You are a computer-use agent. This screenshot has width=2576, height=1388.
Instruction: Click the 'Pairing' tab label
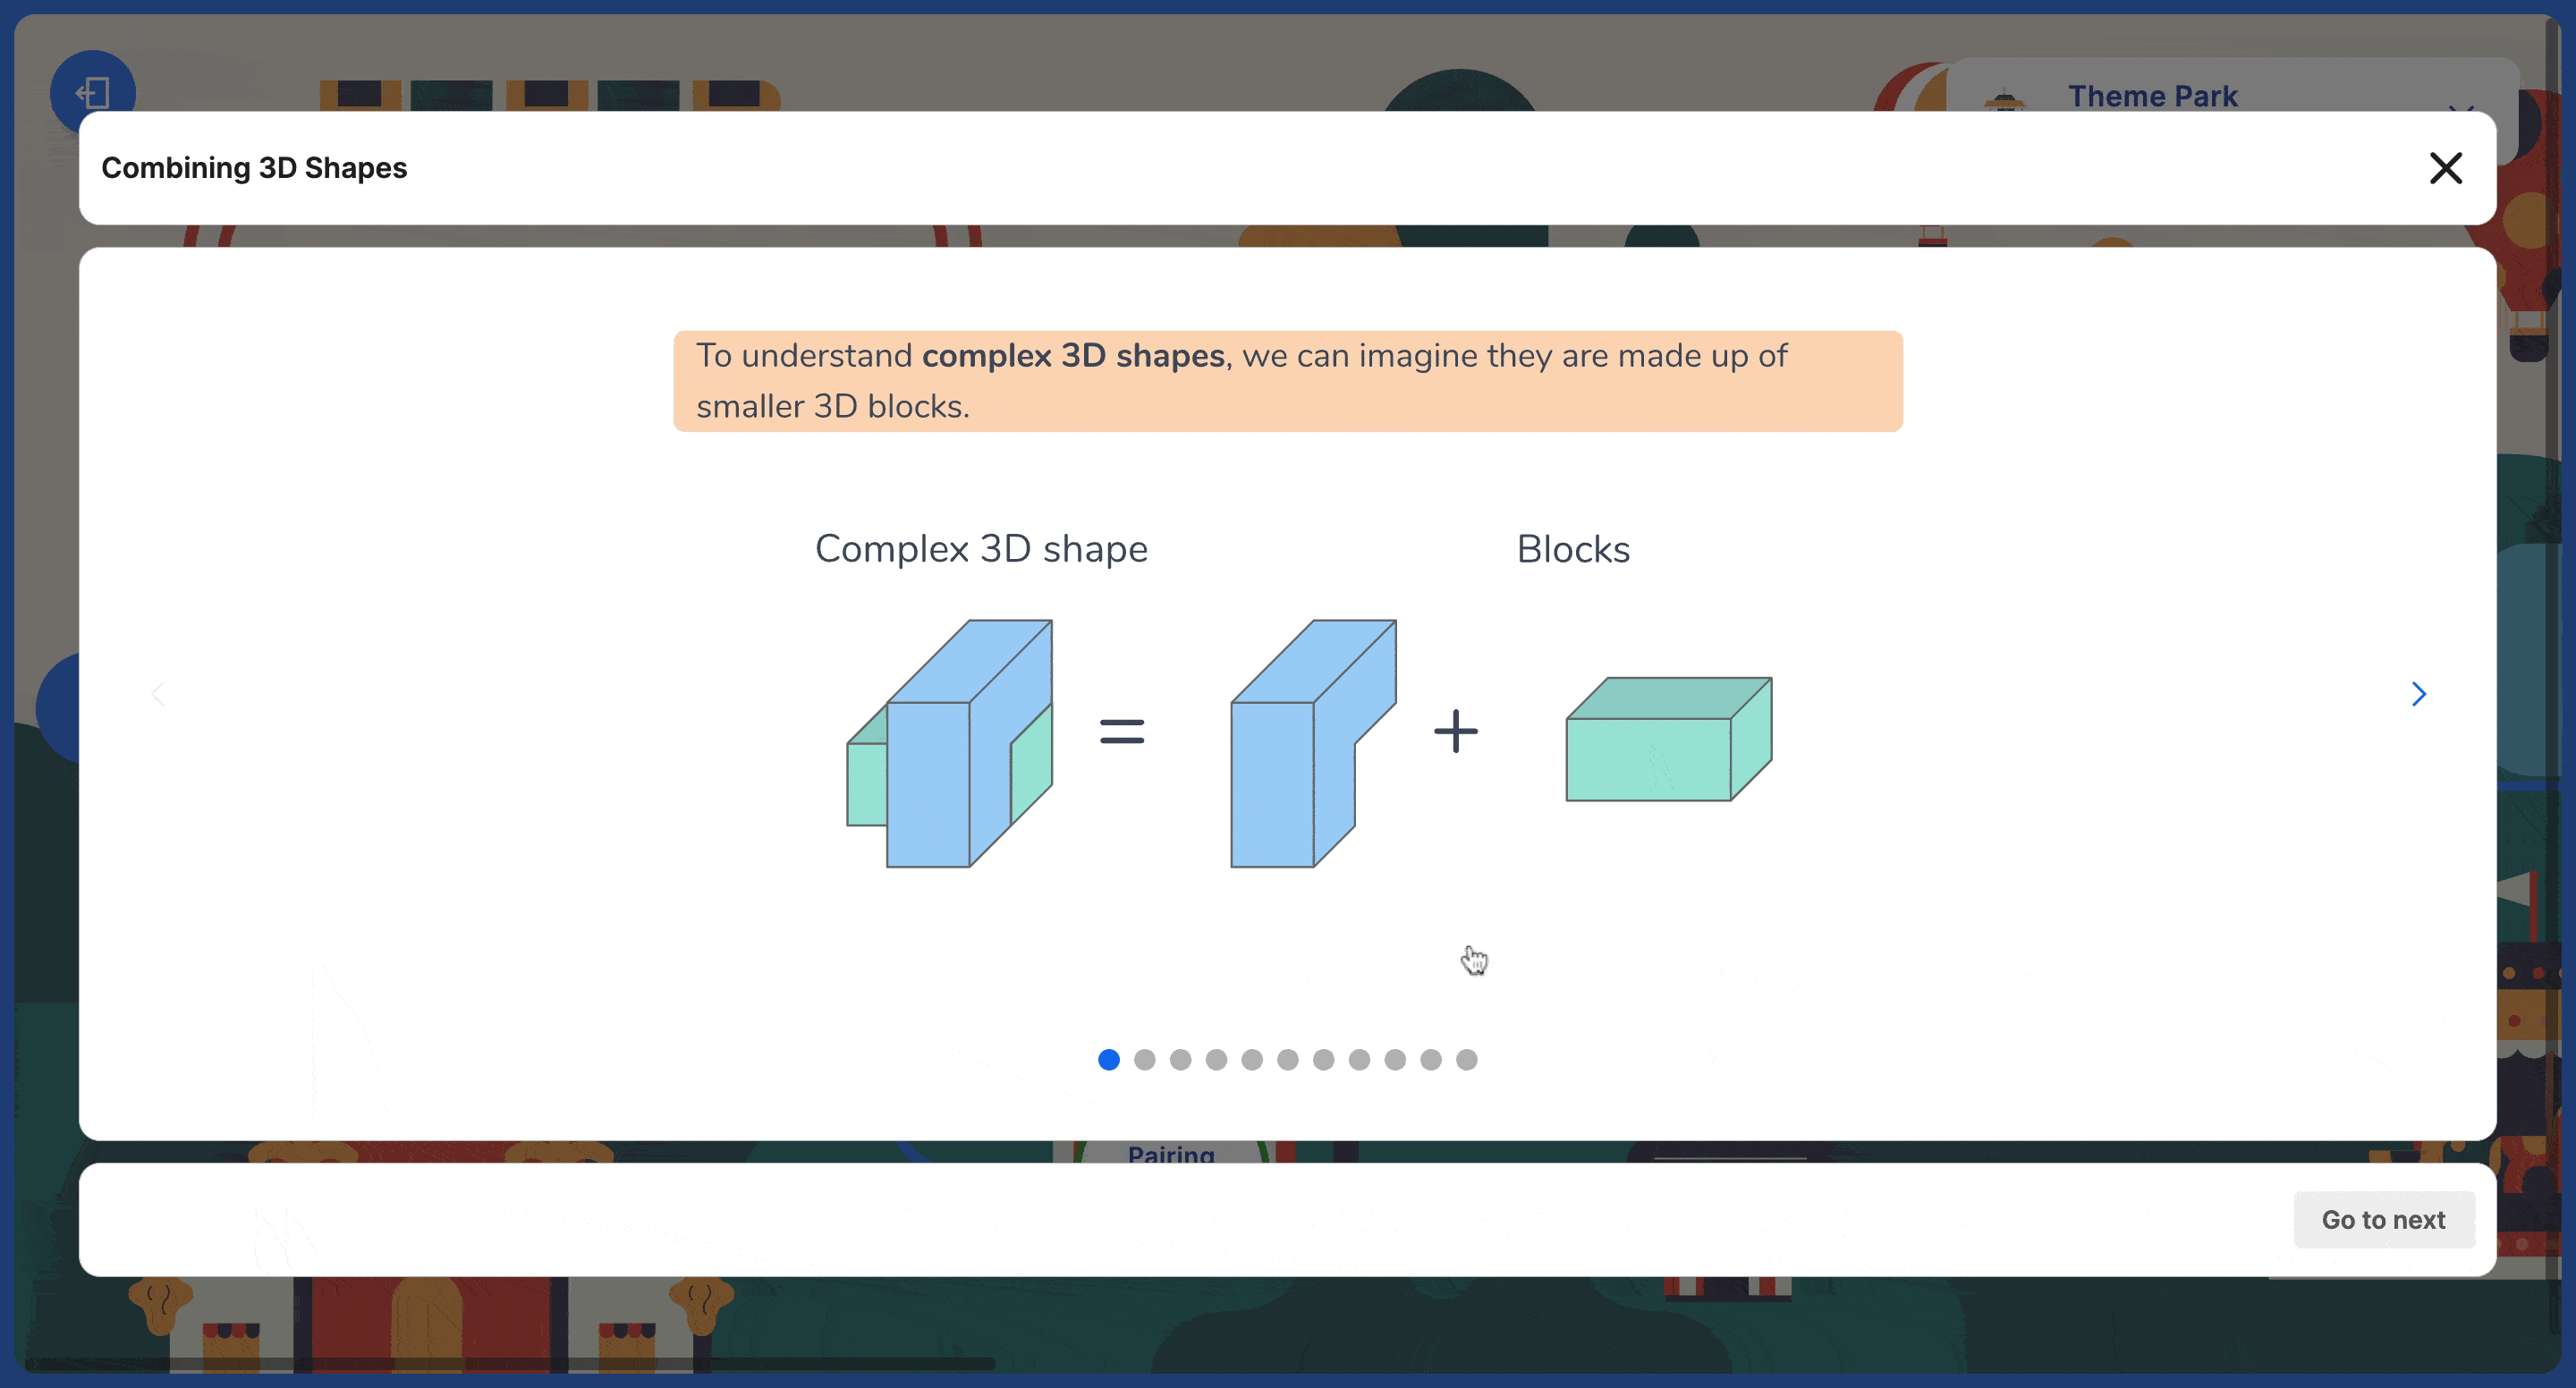(x=1171, y=1155)
